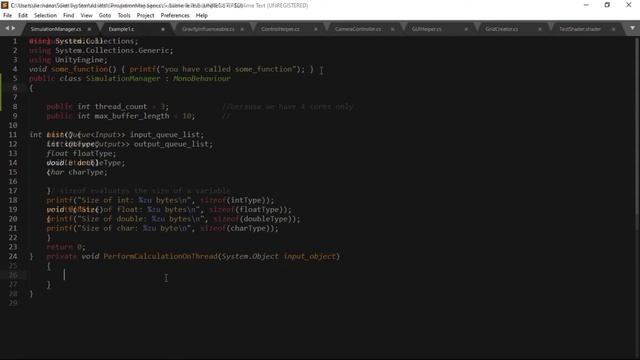Open the Selection menu
This screenshot has width=640, height=360.
coord(45,16)
